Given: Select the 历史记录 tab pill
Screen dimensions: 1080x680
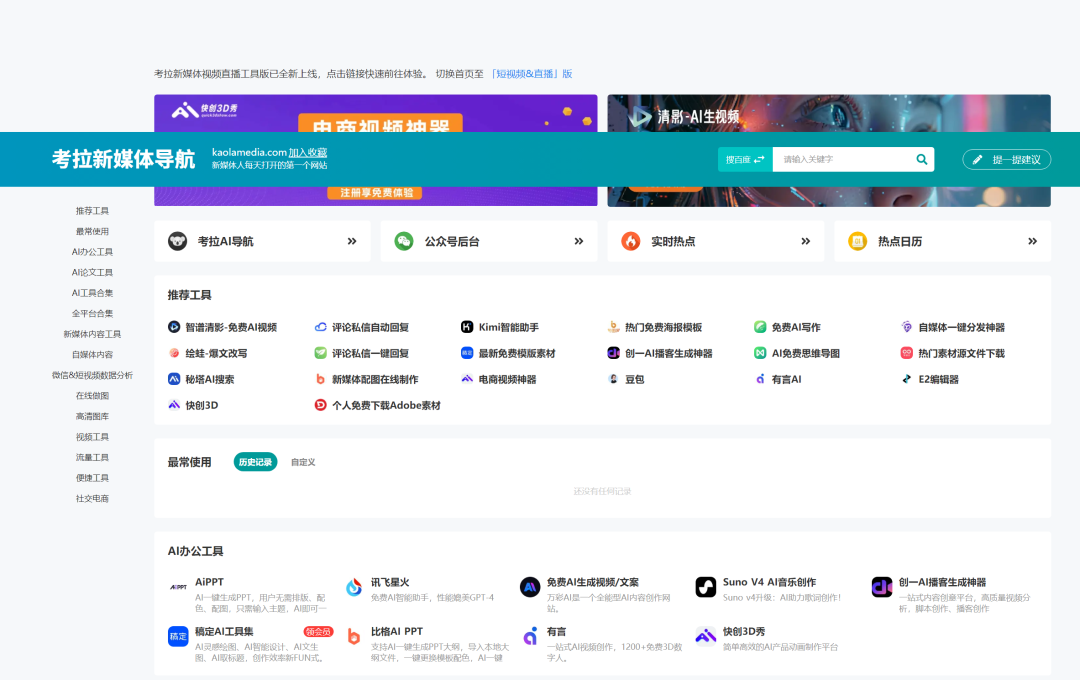Looking at the screenshot, I should 255,462.
